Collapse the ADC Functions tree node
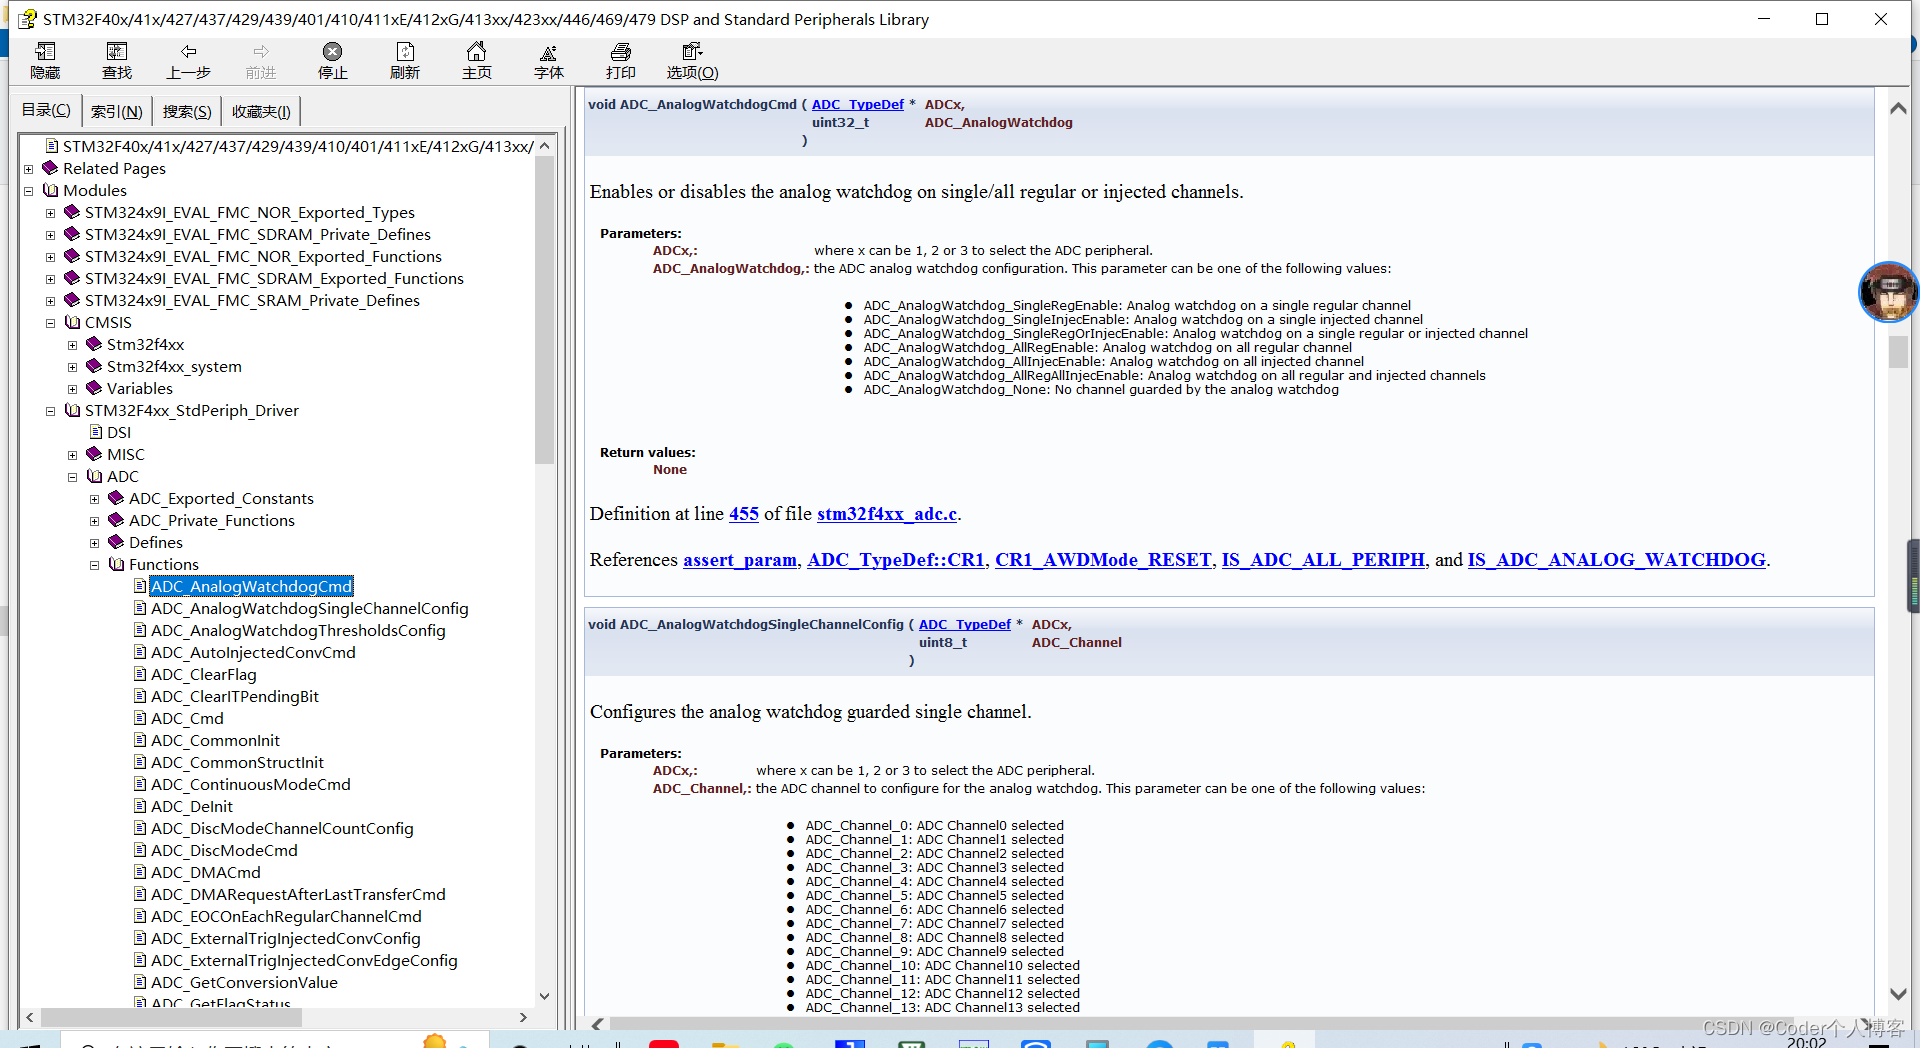This screenshot has width=1920, height=1048. pos(95,565)
